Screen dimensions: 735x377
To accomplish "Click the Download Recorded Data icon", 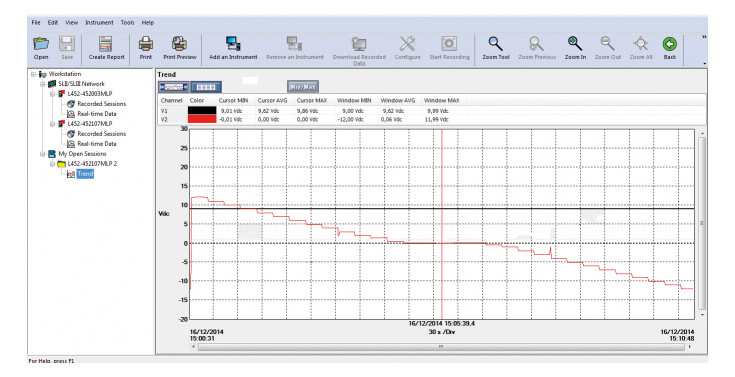I will 359,44.
